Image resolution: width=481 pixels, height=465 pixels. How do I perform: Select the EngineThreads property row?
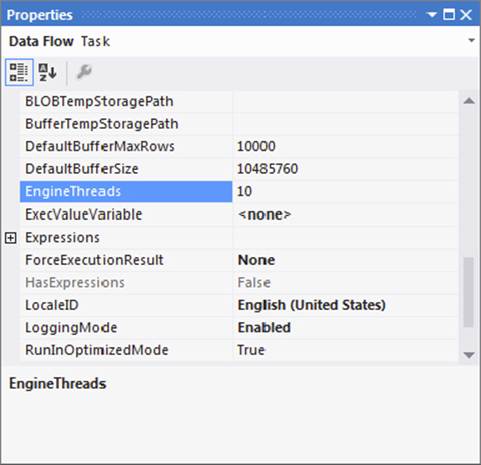126,192
